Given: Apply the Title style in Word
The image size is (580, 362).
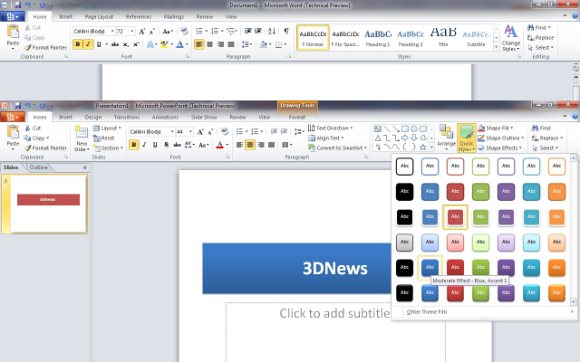Looking at the screenshot, I should 443,38.
